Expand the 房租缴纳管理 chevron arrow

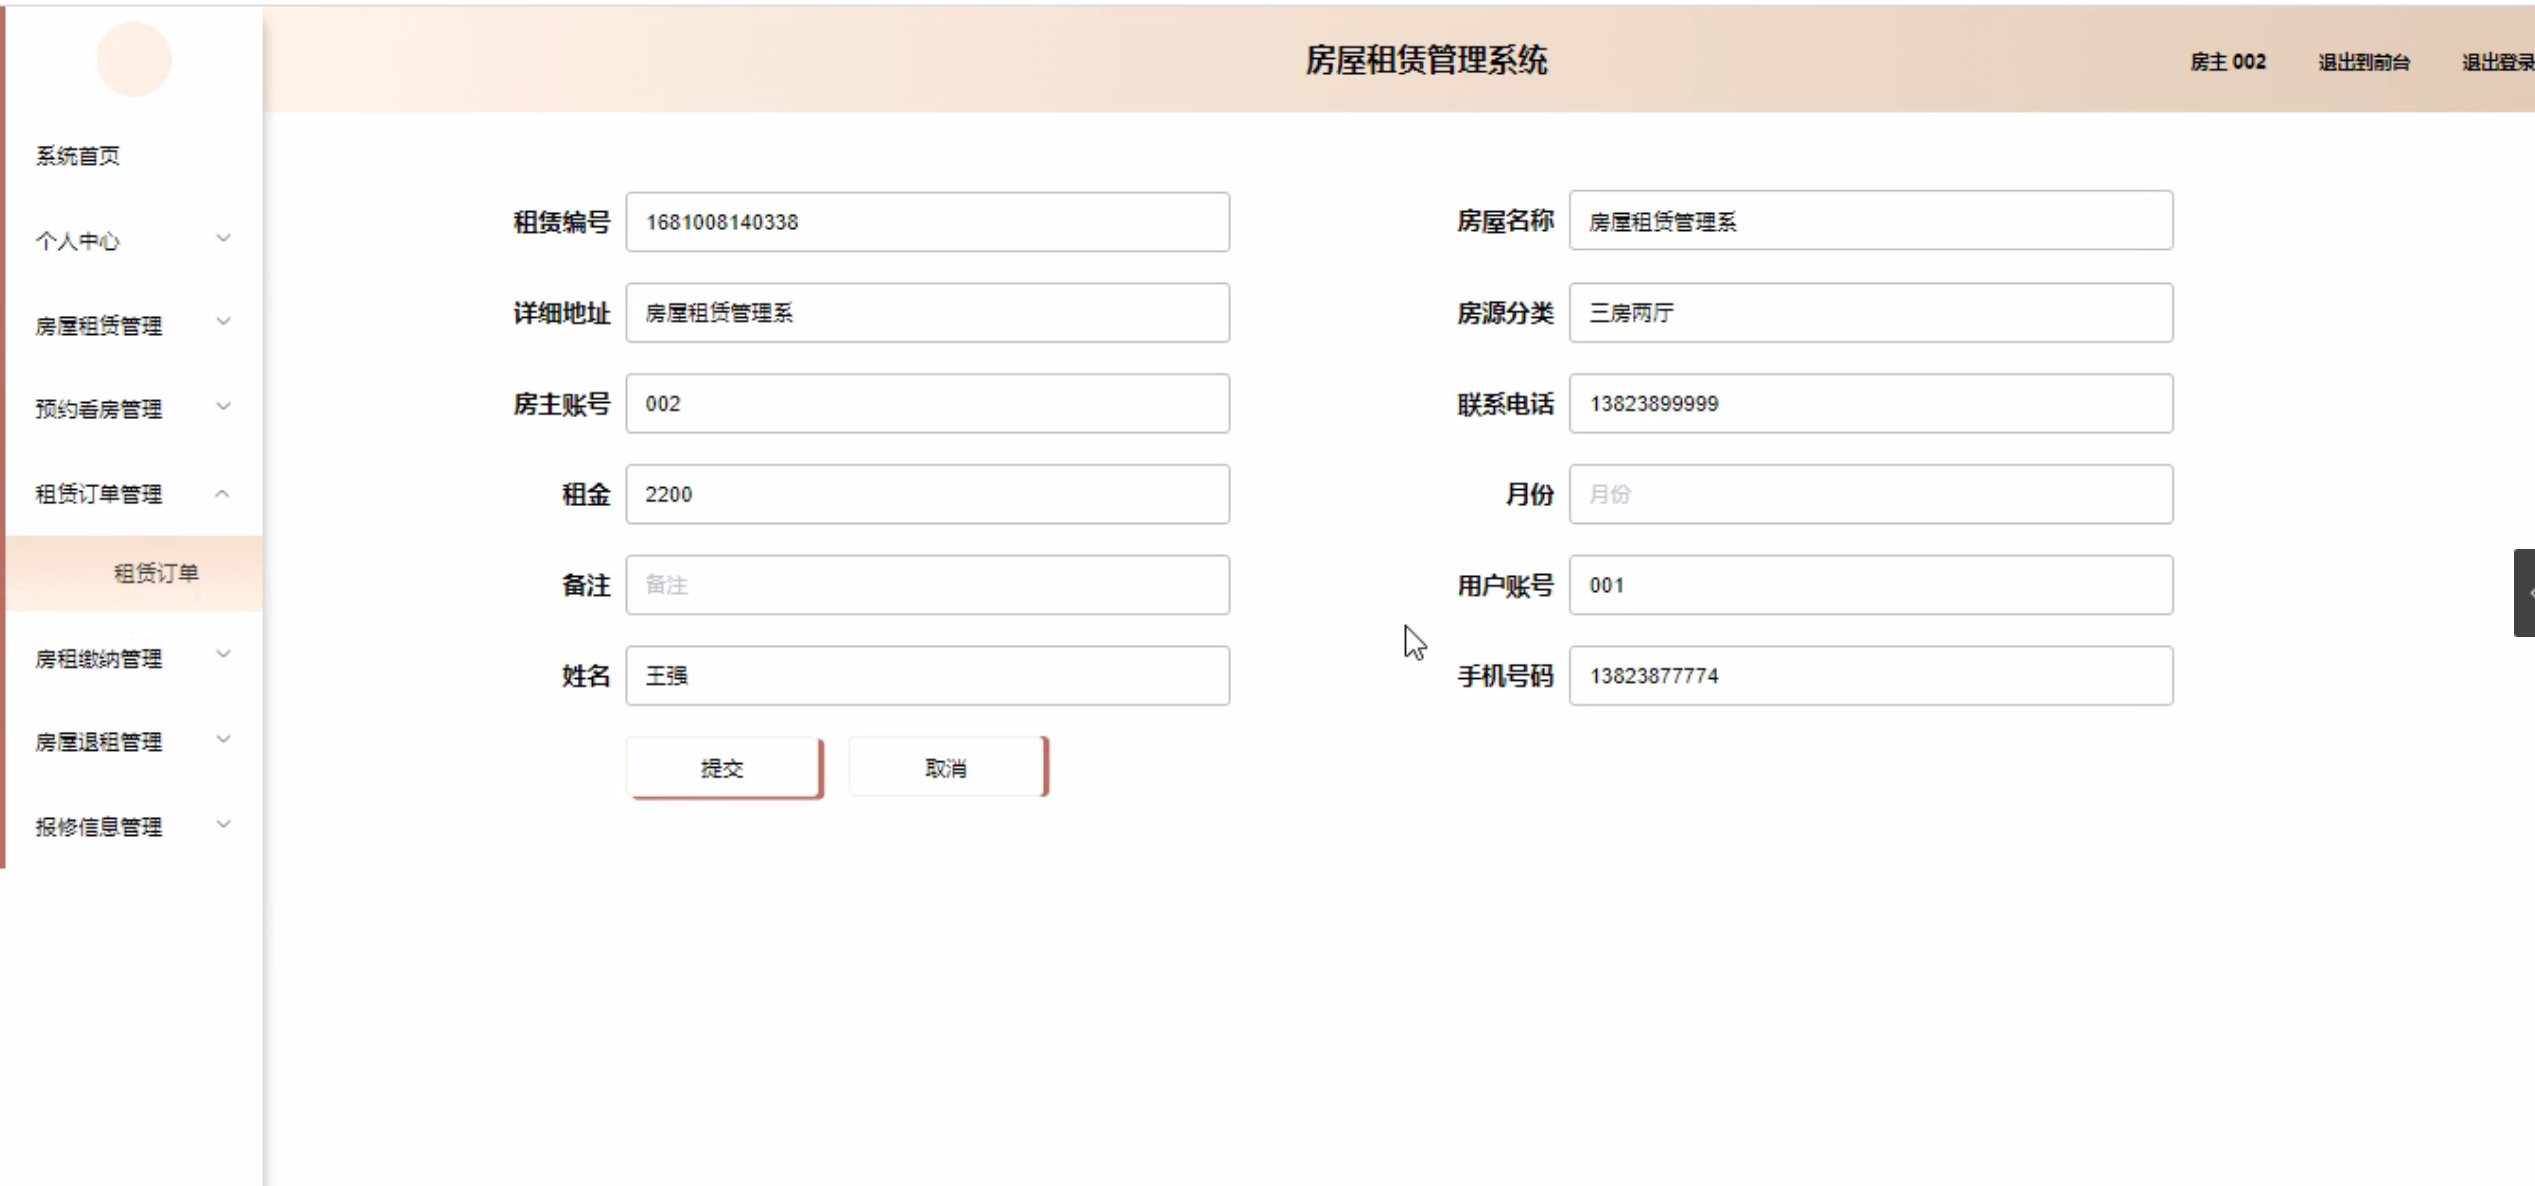(223, 655)
